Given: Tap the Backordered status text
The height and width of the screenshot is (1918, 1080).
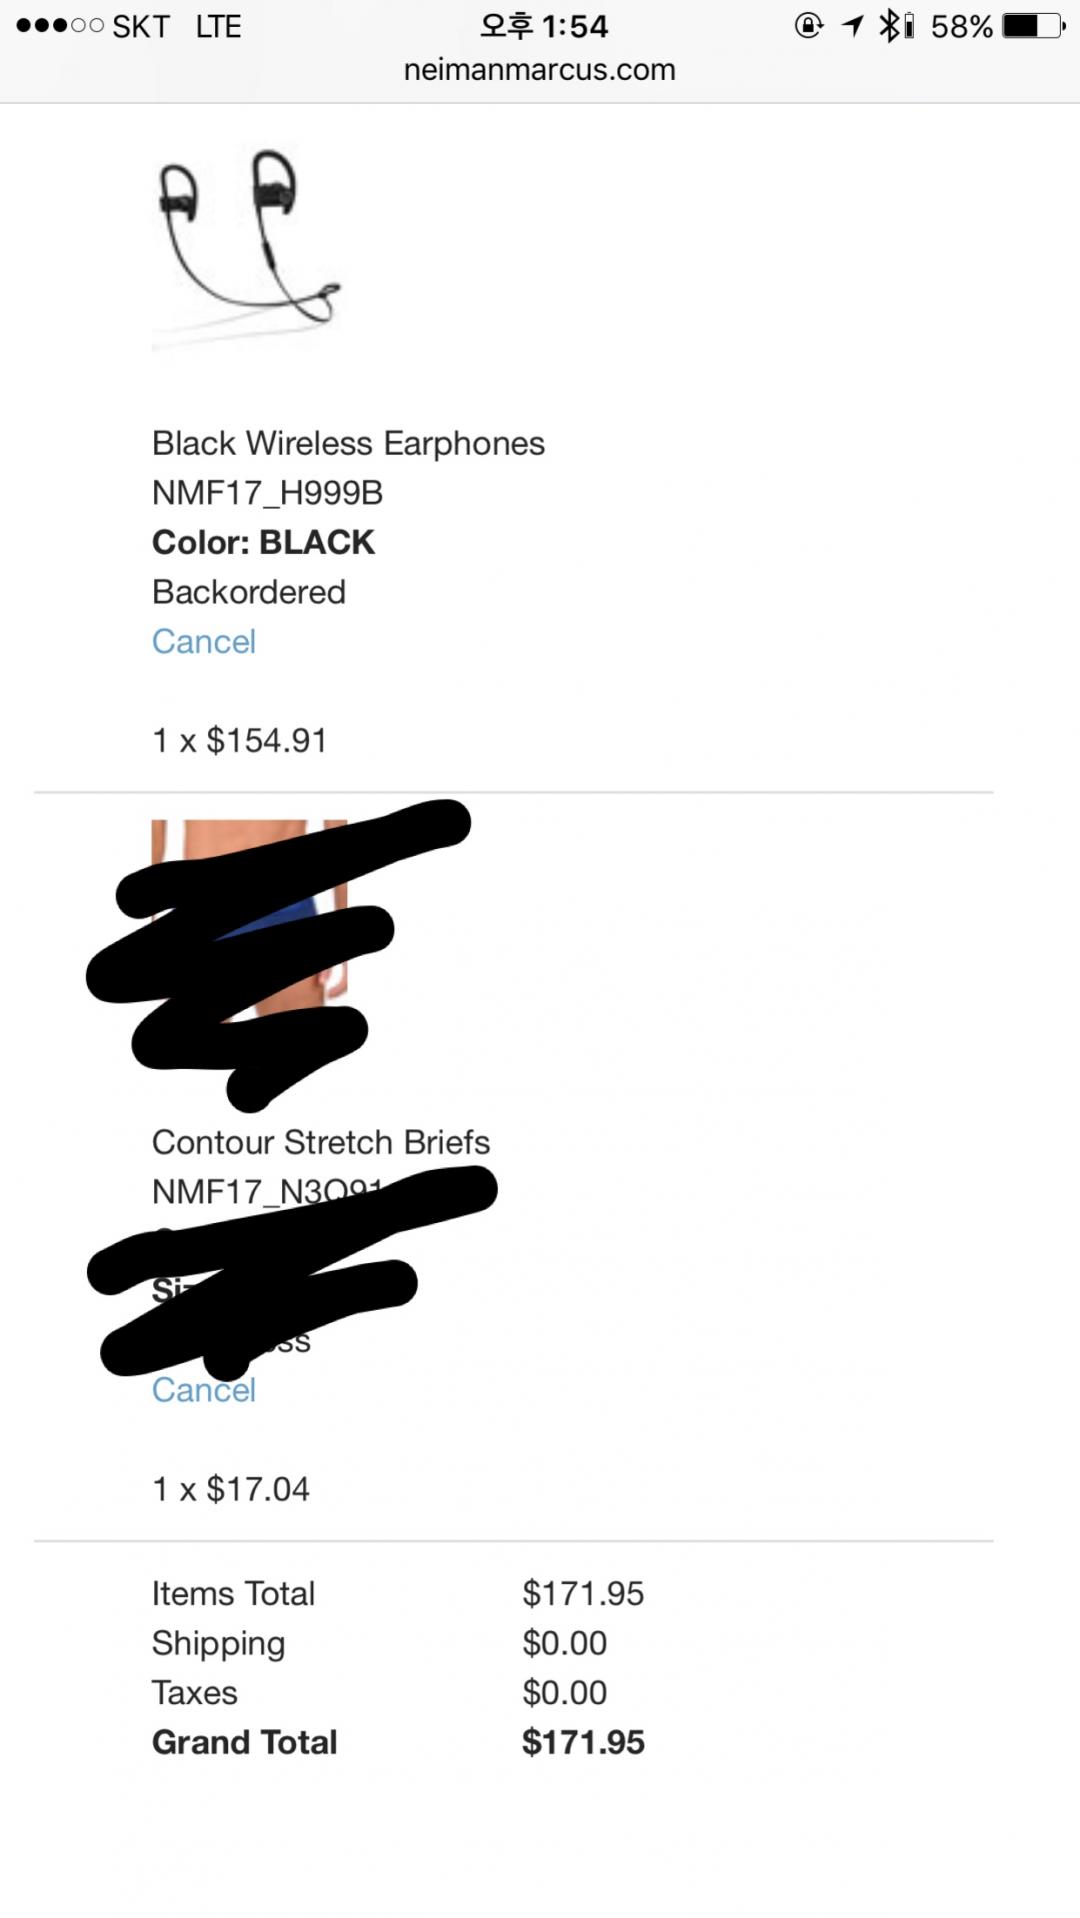Looking at the screenshot, I should tap(249, 592).
